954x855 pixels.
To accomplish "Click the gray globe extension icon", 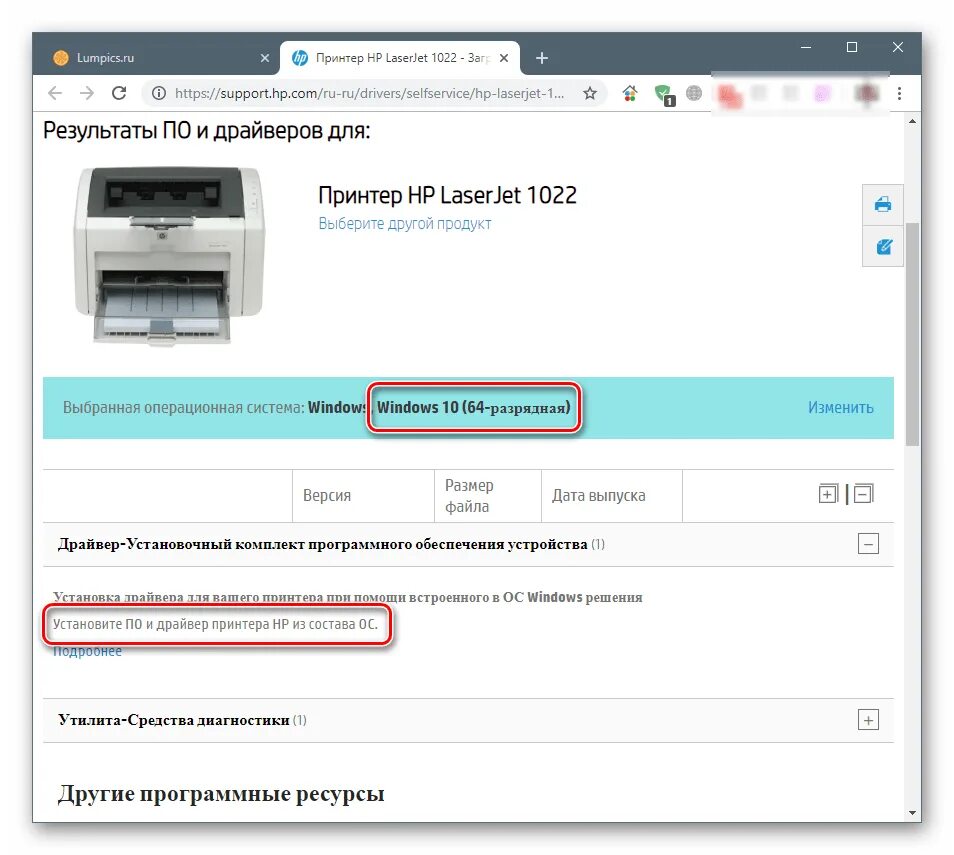I will point(694,93).
